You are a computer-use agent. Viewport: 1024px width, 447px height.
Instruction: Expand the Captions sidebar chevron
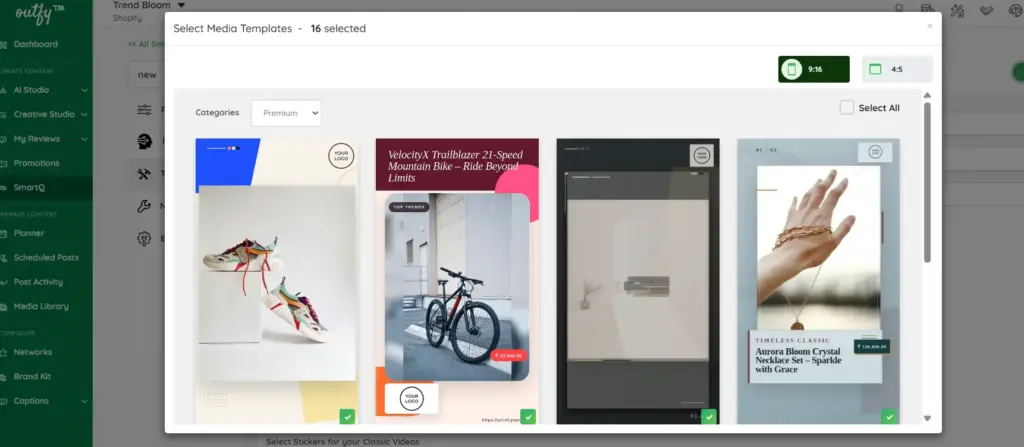pyautogui.click(x=84, y=401)
